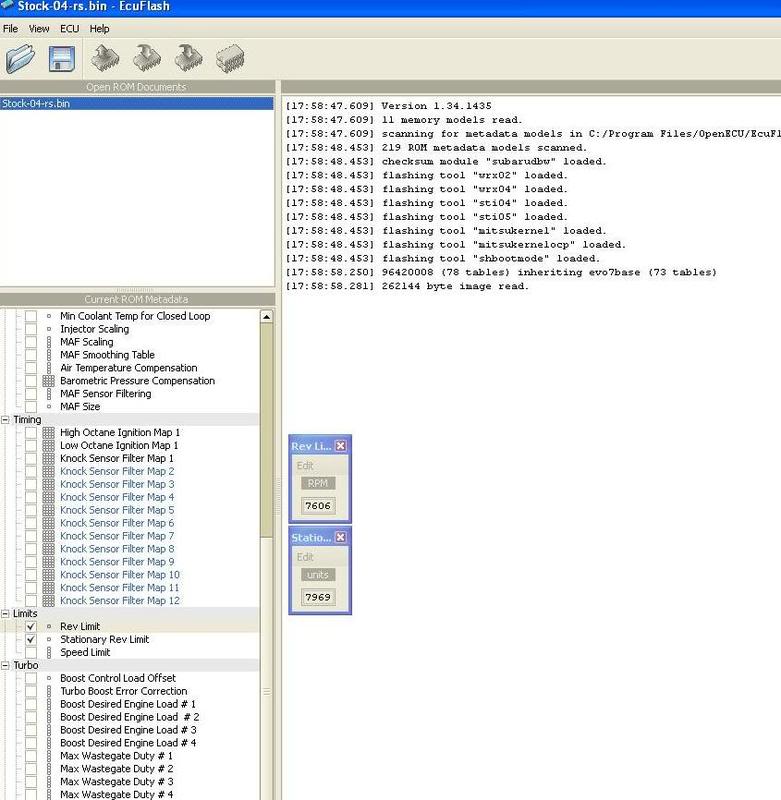Click the first chip icon after the save icon
Image resolution: width=781 pixels, height=800 pixels.
coord(105,58)
